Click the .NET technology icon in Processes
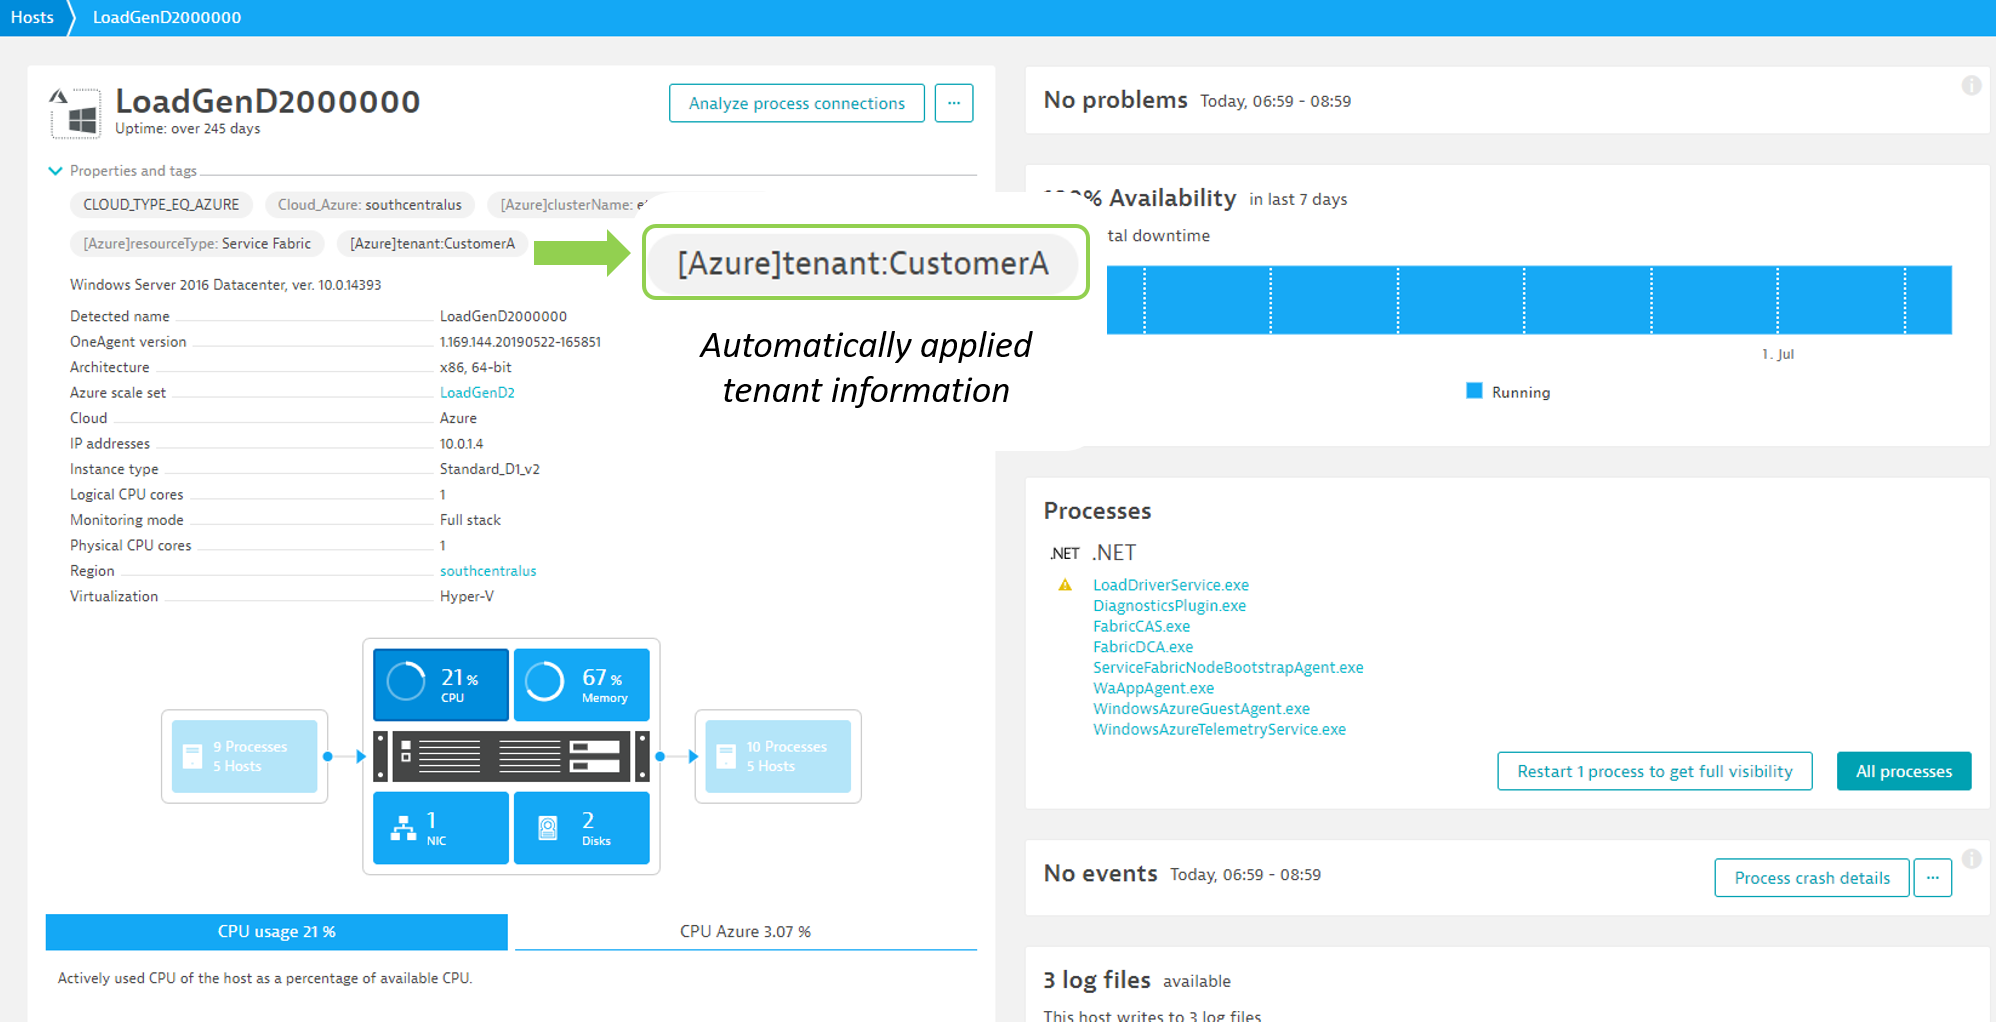 (1064, 553)
